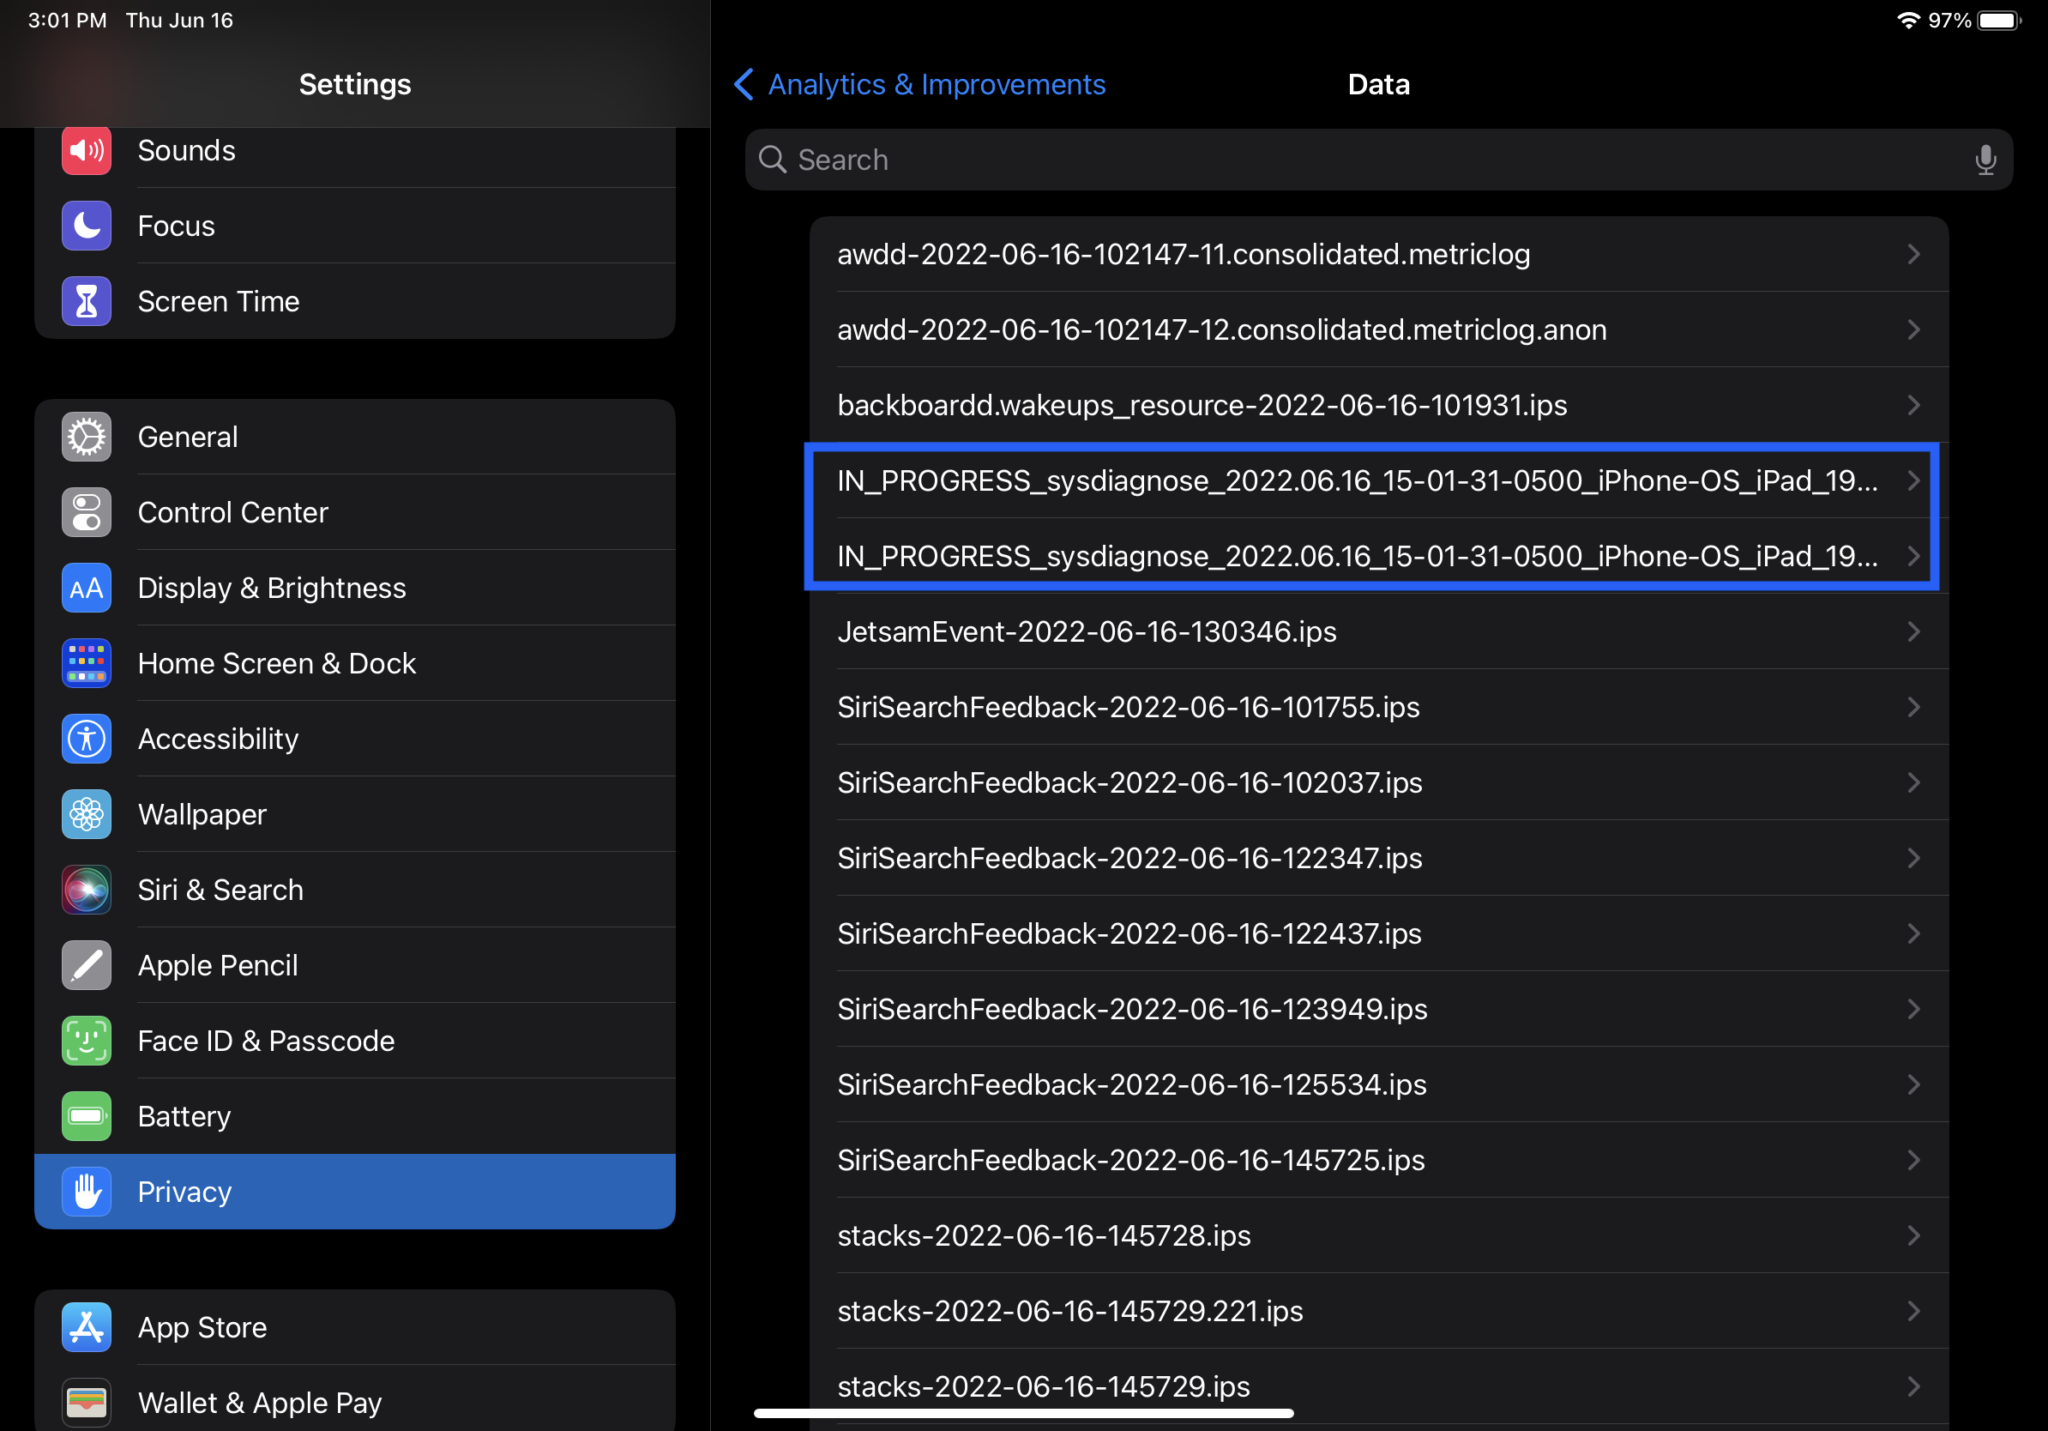Viewport: 2048px width, 1431px height.
Task: Tap the Focus moon icon
Action: [x=87, y=226]
